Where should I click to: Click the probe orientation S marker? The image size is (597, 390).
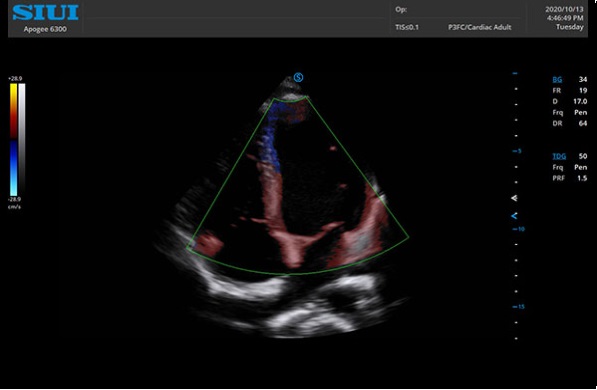tap(298, 78)
